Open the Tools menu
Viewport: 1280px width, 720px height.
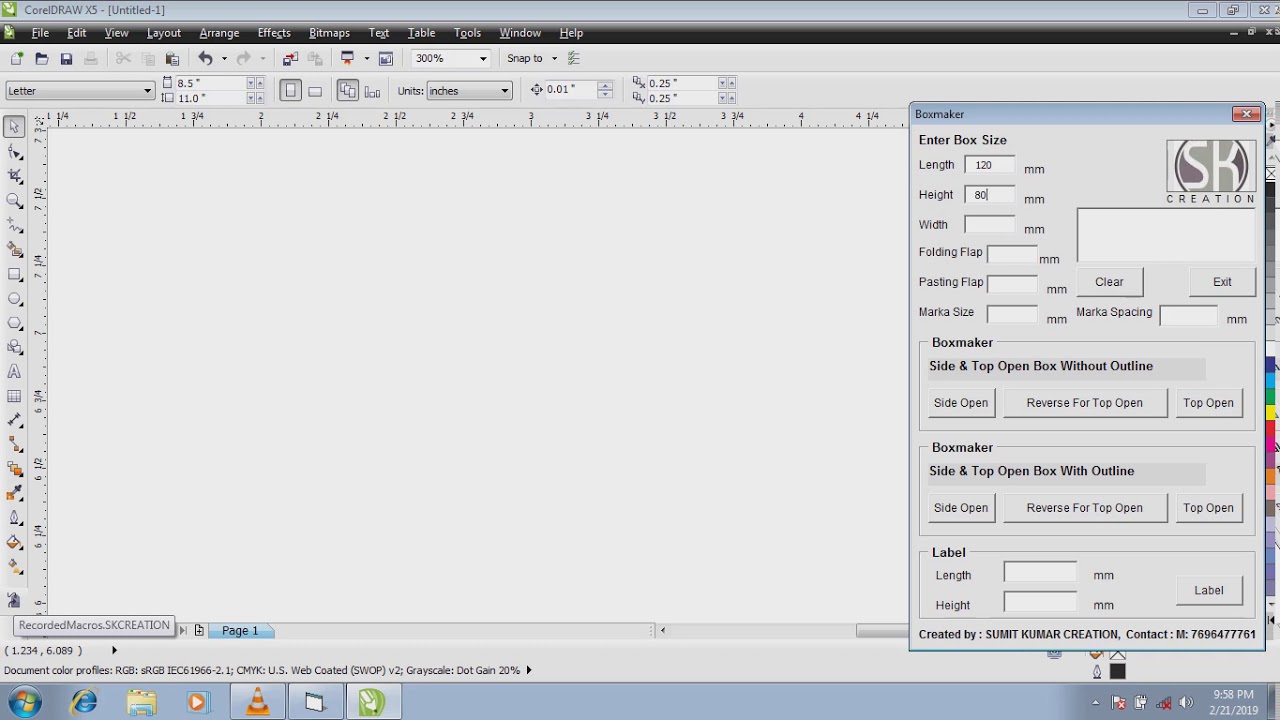point(467,33)
